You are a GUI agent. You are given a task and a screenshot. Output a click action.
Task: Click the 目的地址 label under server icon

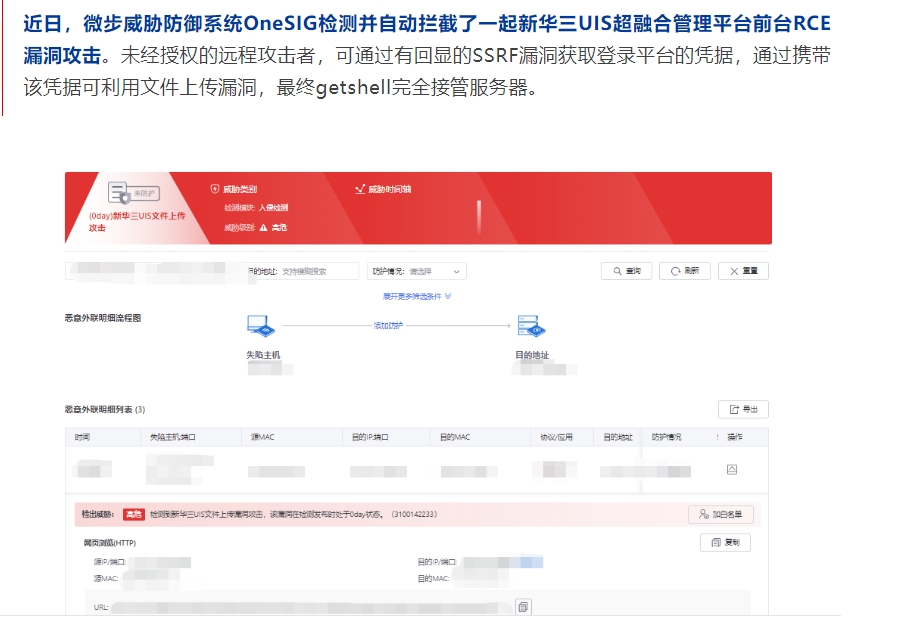click(x=532, y=355)
